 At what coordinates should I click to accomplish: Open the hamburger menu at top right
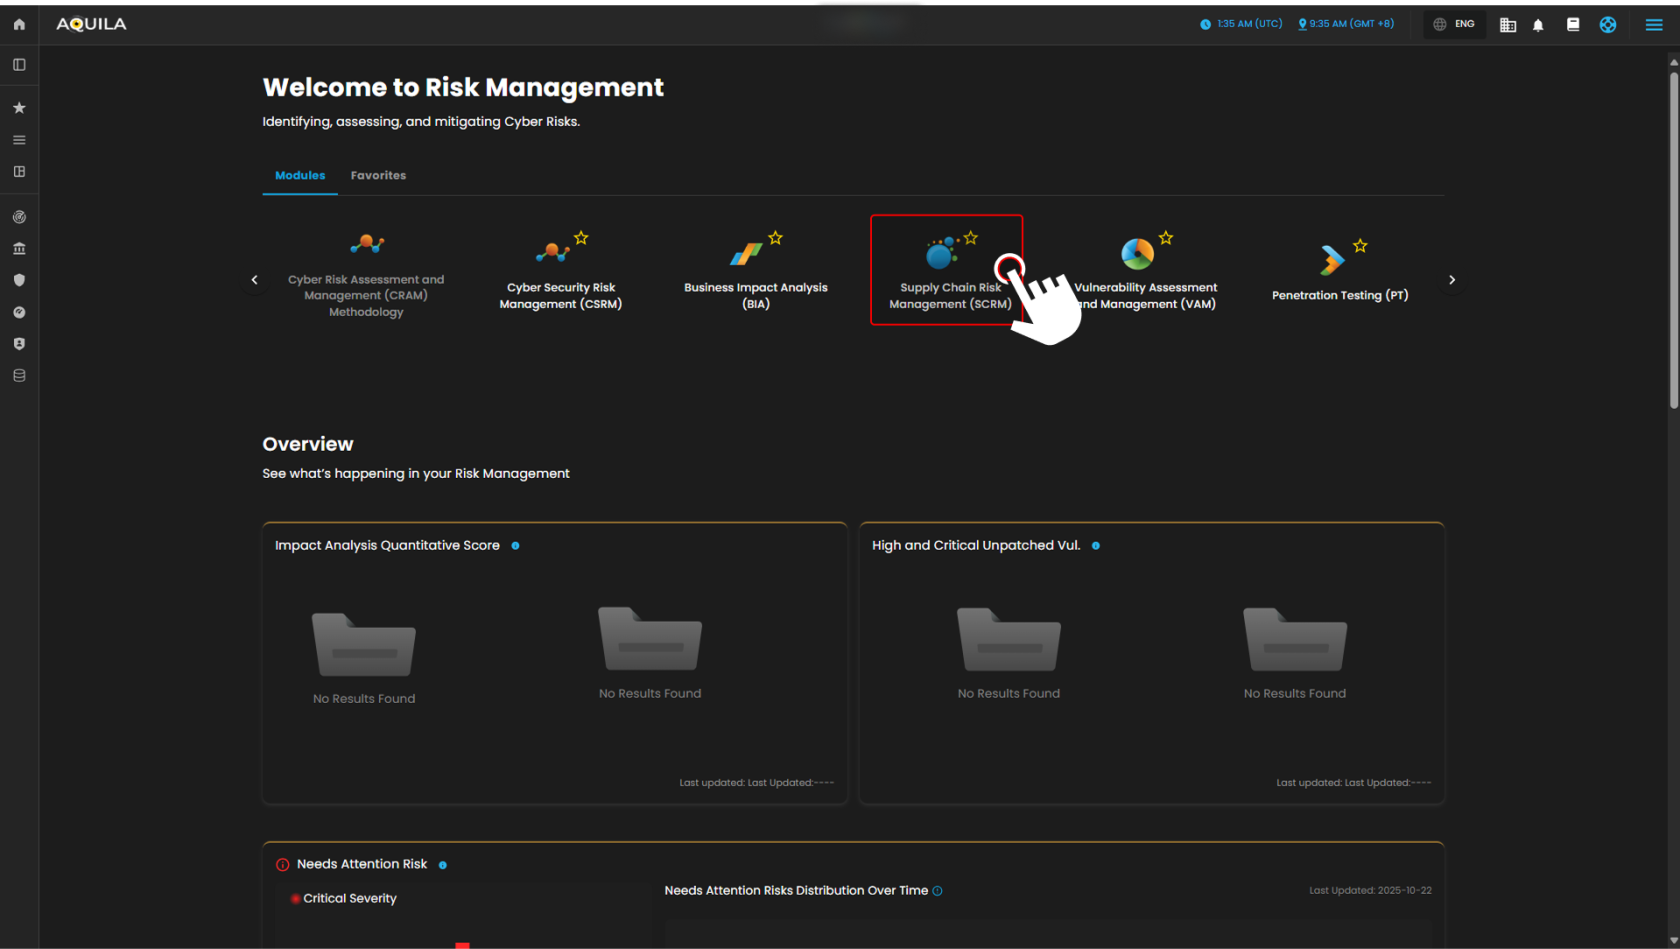[x=1654, y=25]
